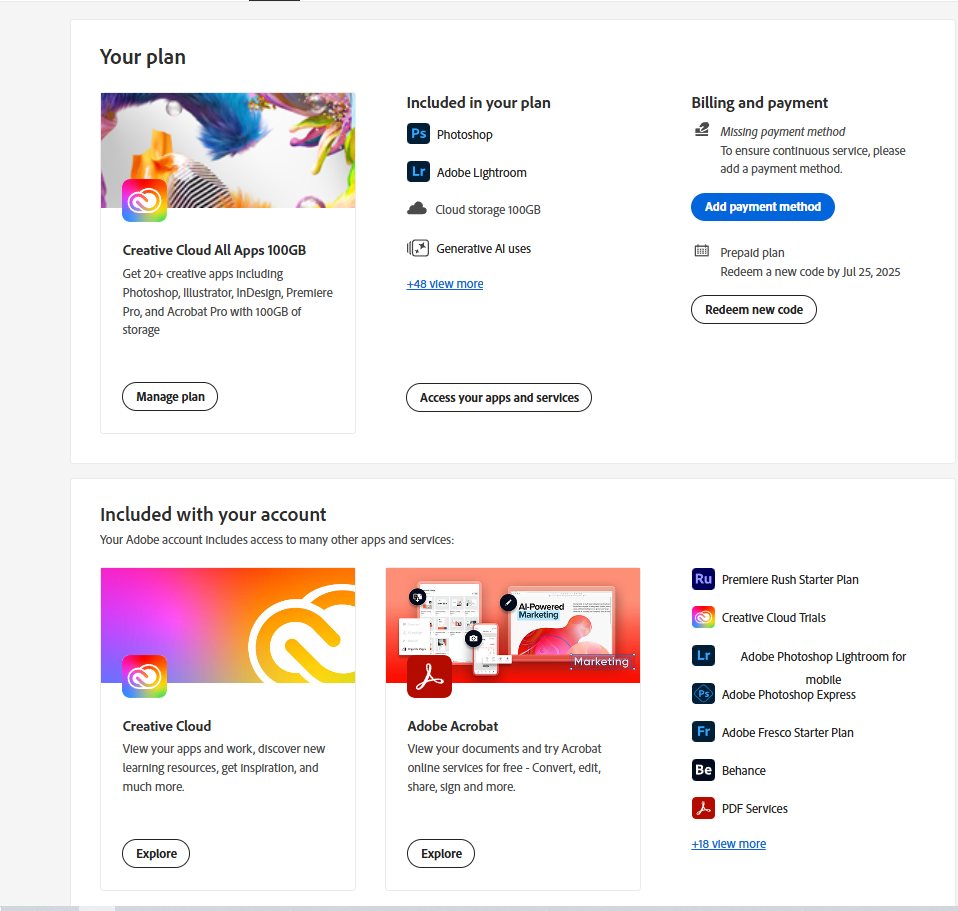The width and height of the screenshot is (958, 911).
Task: Click the Adobe Photoshop Express text
Action: (x=788, y=695)
